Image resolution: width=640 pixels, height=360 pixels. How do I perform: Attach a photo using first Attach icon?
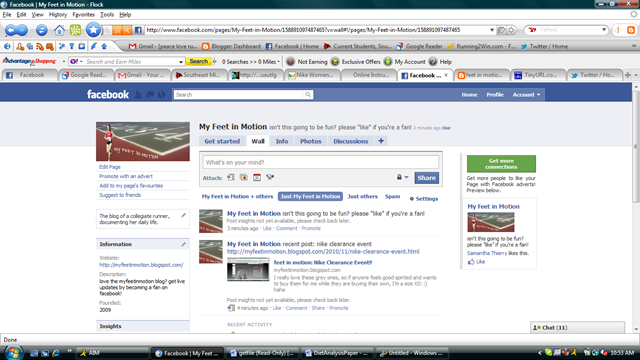(x=231, y=178)
